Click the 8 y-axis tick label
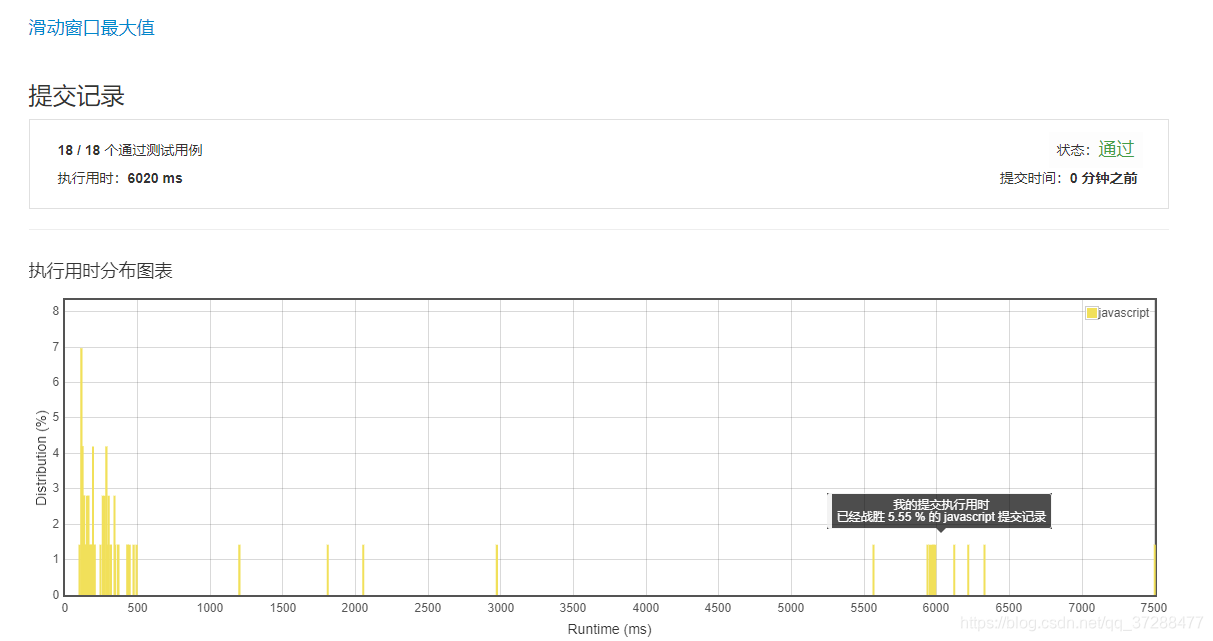 tap(56, 311)
